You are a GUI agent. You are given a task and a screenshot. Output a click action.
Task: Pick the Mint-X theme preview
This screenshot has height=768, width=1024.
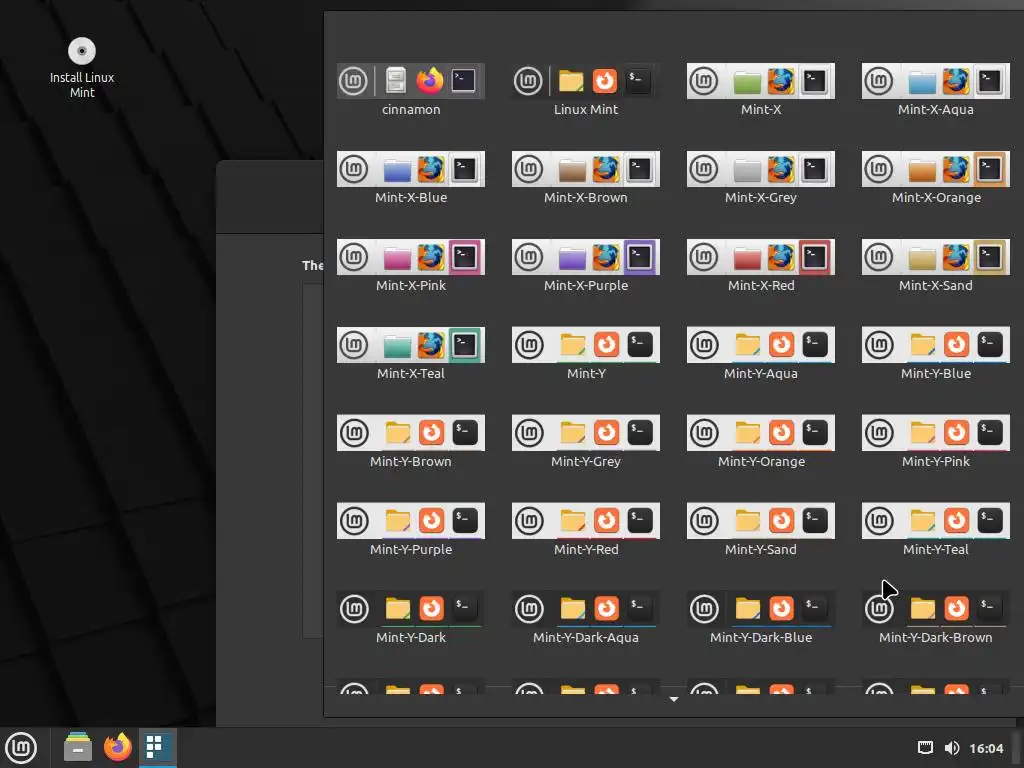click(x=761, y=89)
